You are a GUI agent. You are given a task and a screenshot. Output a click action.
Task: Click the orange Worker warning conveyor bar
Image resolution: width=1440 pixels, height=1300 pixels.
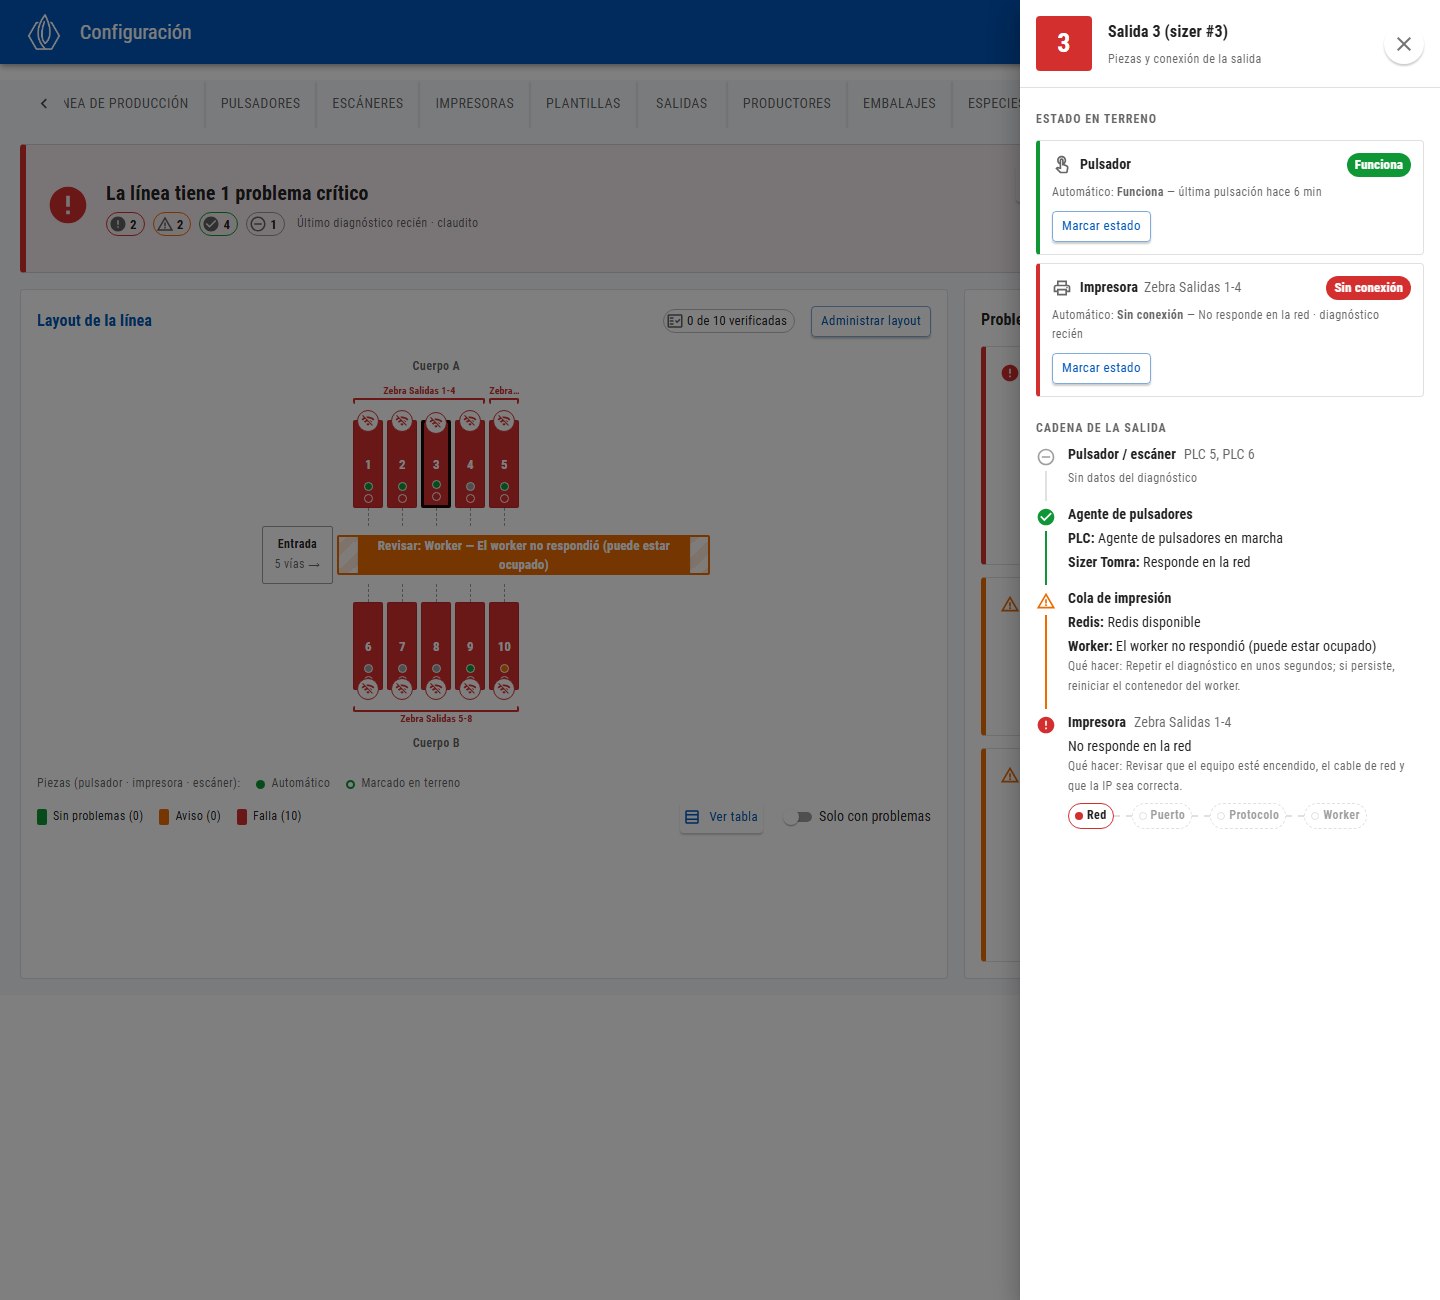(x=523, y=555)
